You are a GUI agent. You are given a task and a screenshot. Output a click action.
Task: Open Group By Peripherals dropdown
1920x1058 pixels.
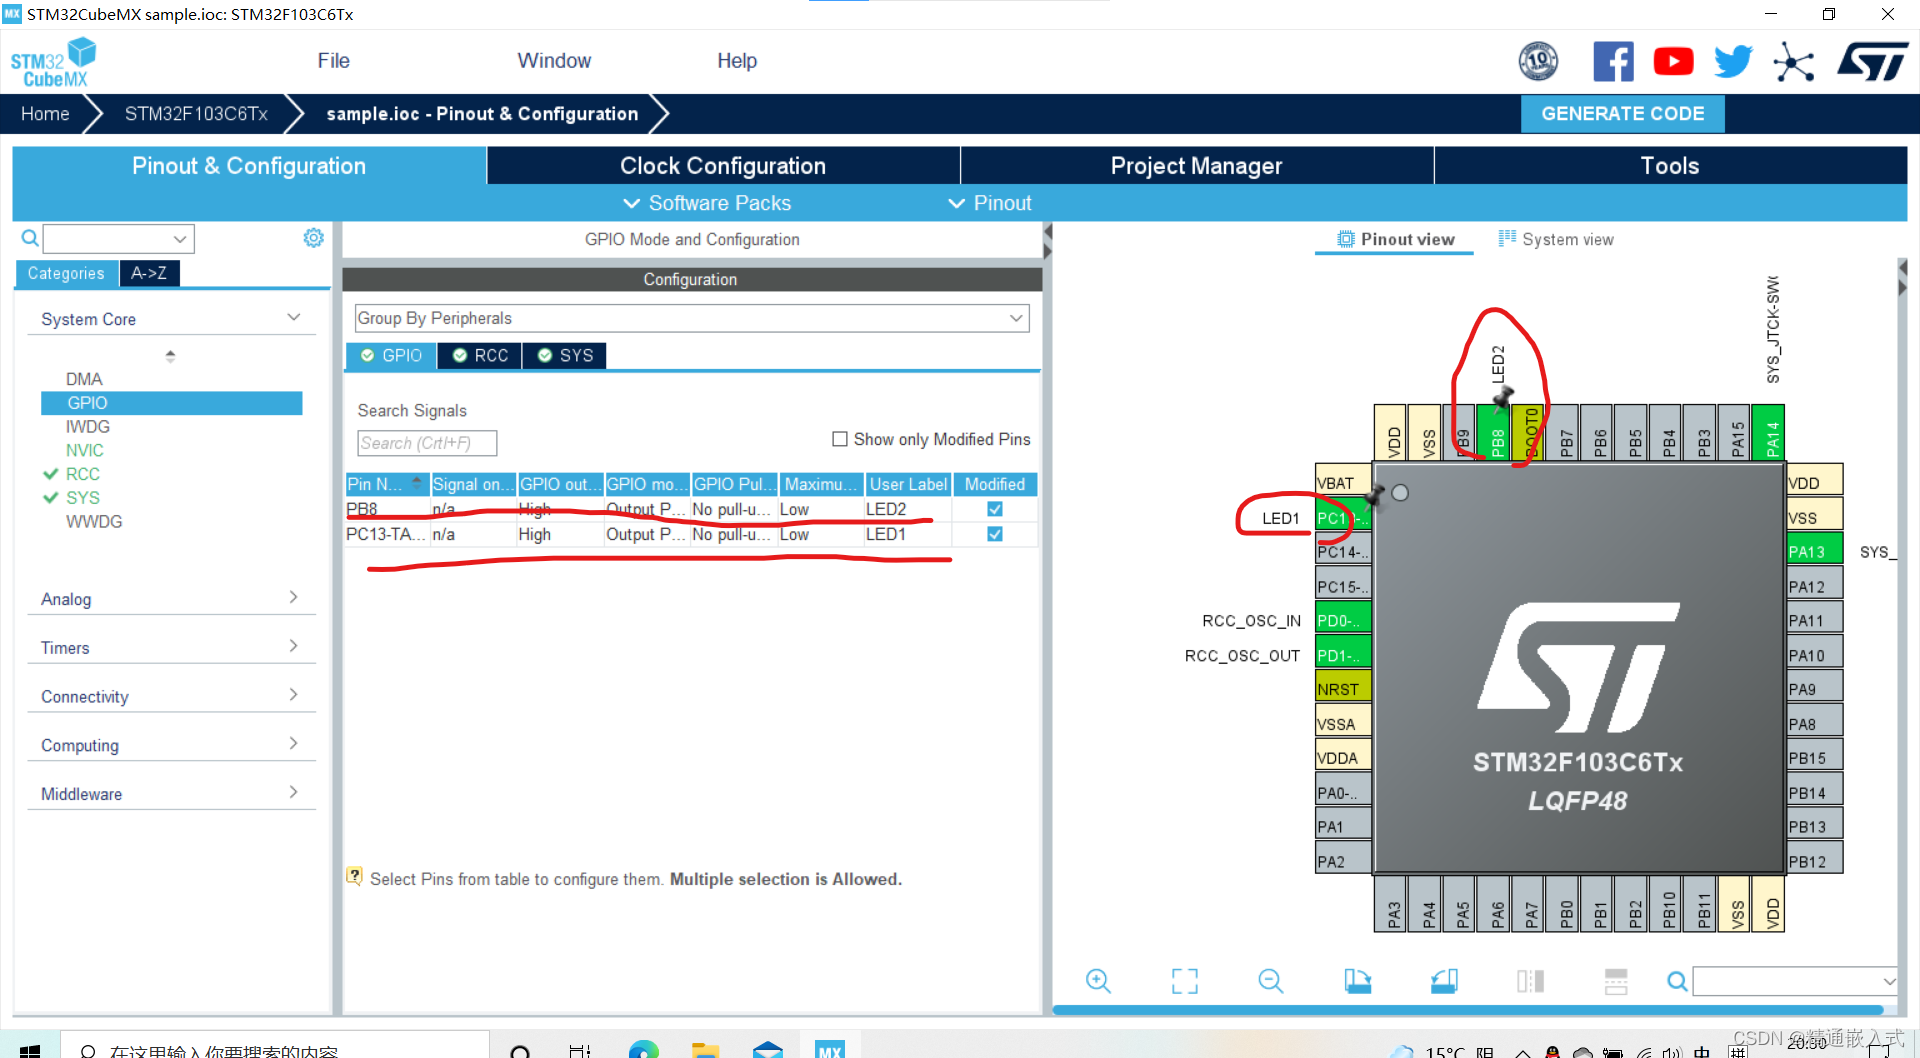[x=692, y=318]
